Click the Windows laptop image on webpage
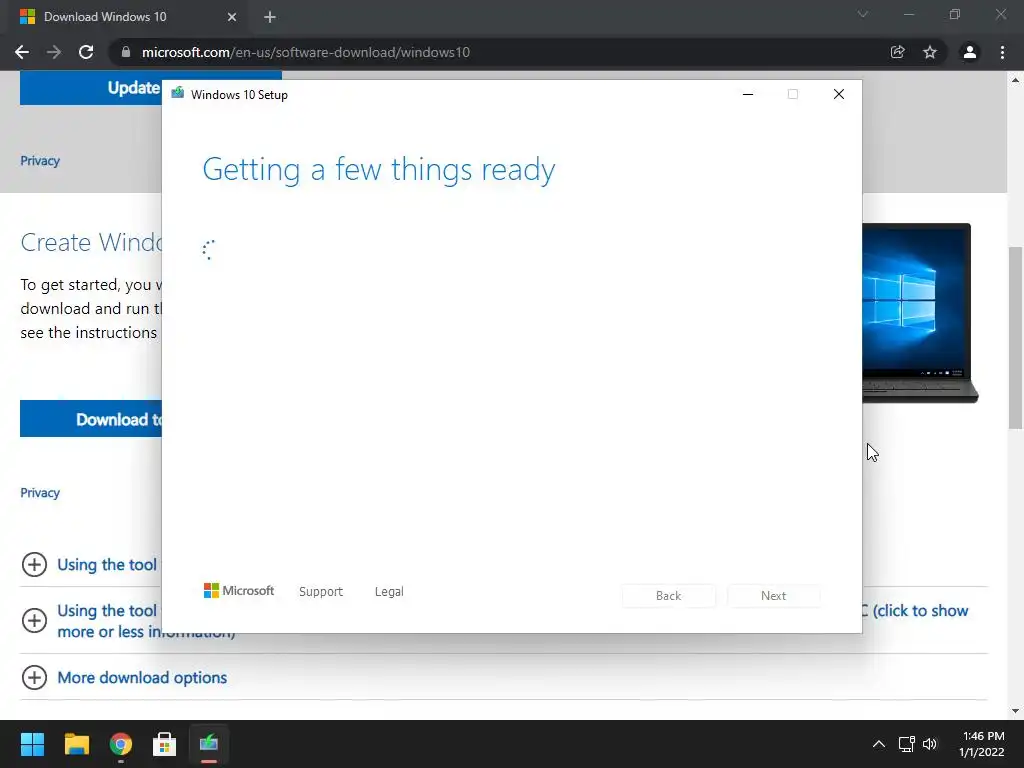Image resolution: width=1024 pixels, height=768 pixels. pyautogui.click(x=920, y=313)
